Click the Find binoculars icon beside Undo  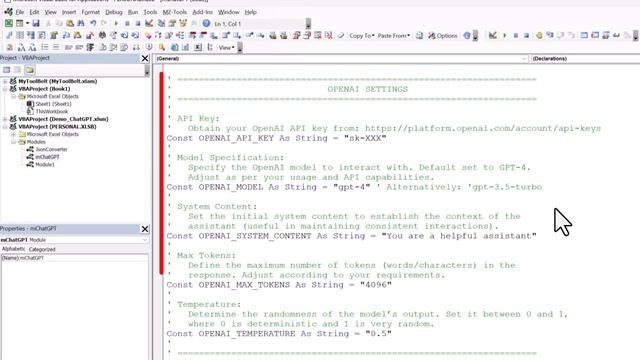(x=80, y=23)
